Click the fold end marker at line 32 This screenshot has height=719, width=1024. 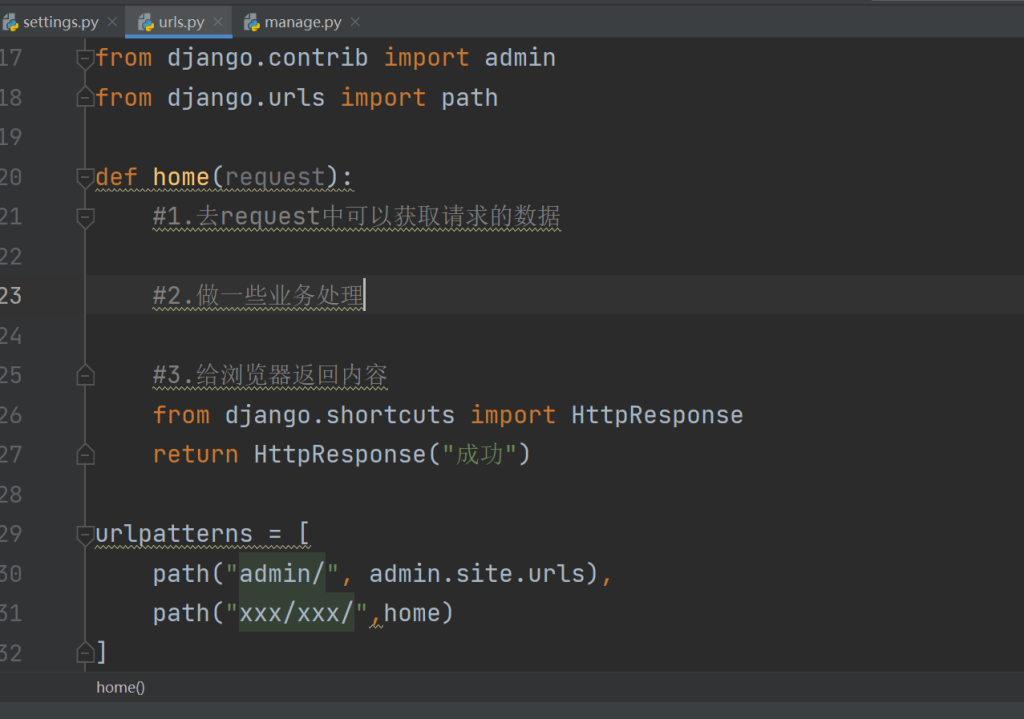coord(85,652)
